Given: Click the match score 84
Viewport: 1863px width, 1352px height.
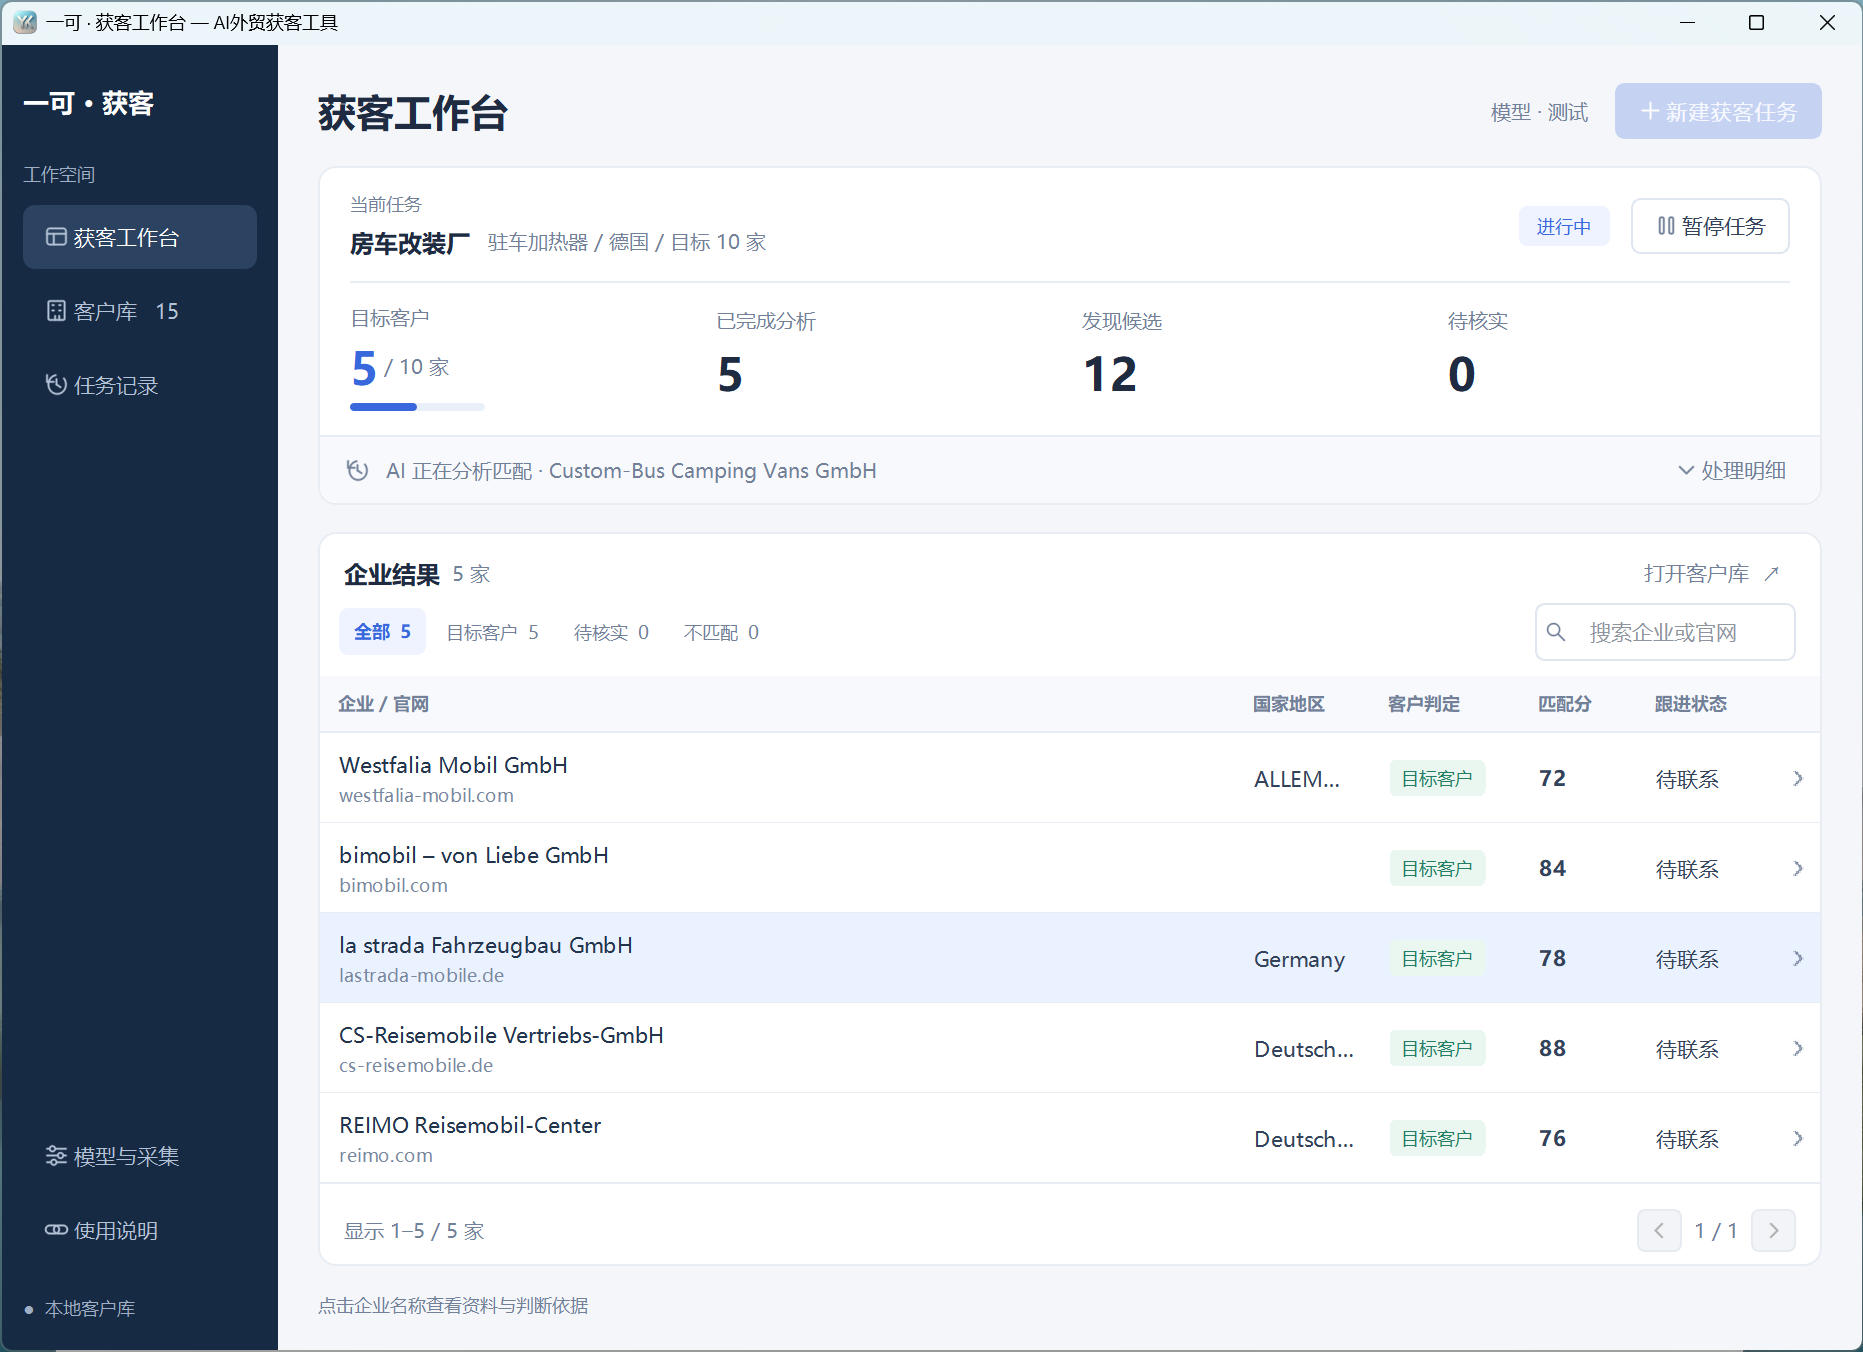Looking at the screenshot, I should click(1552, 868).
